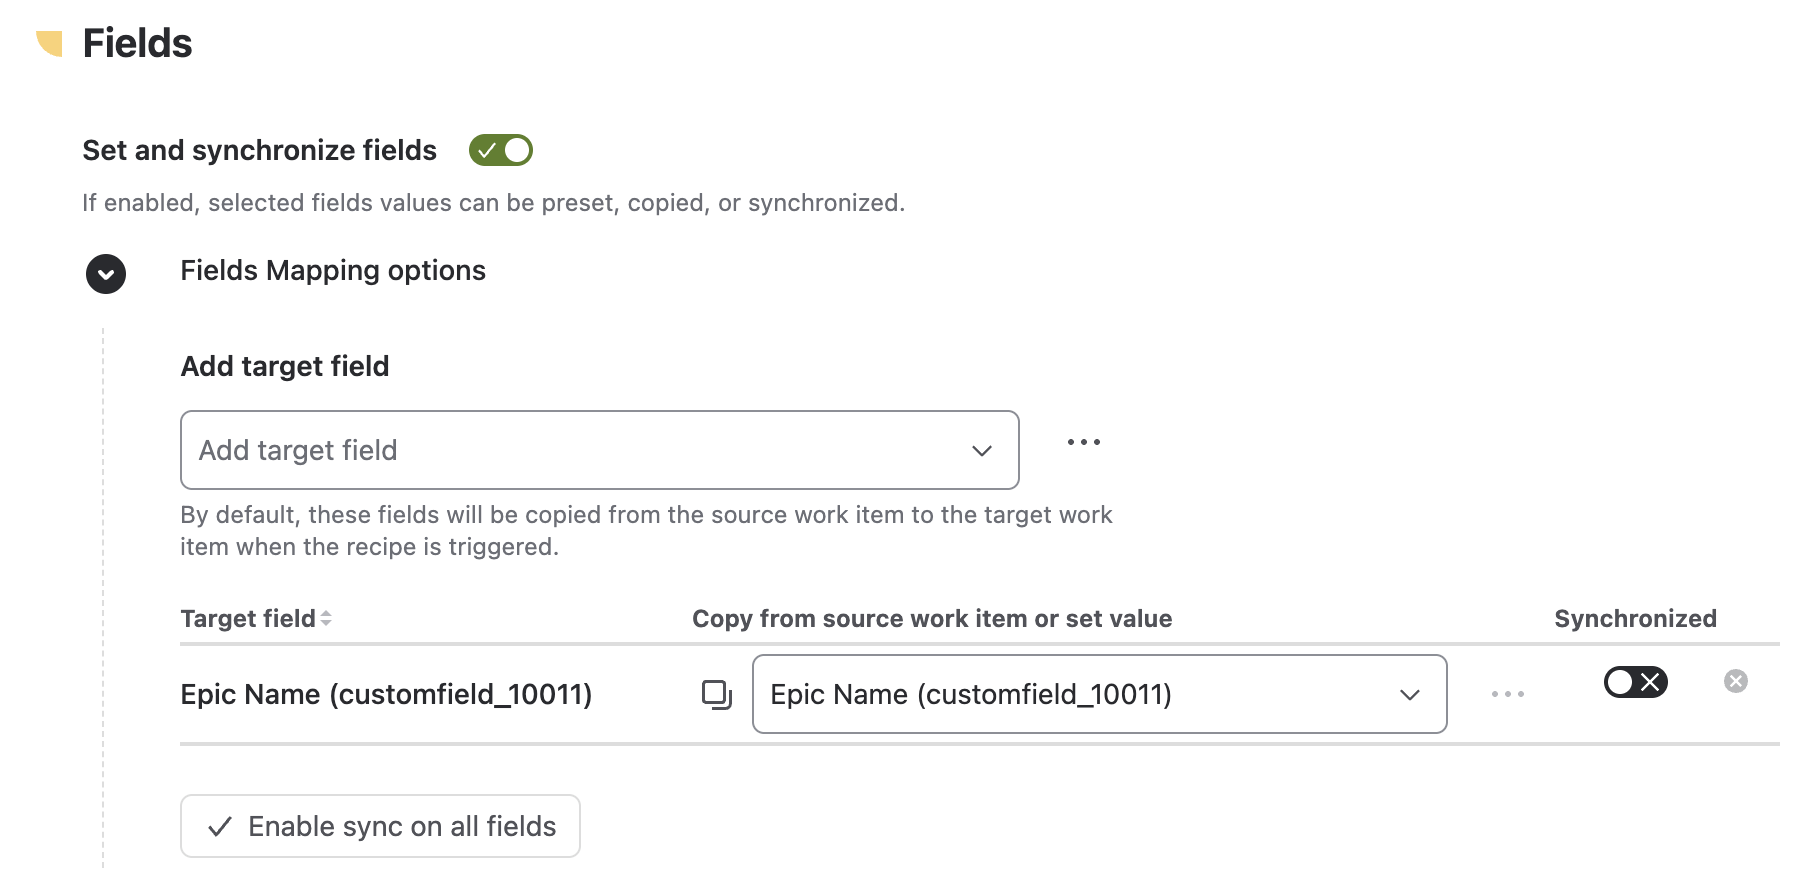Open the greyed three-dot menu in Epic Name row

(1508, 694)
